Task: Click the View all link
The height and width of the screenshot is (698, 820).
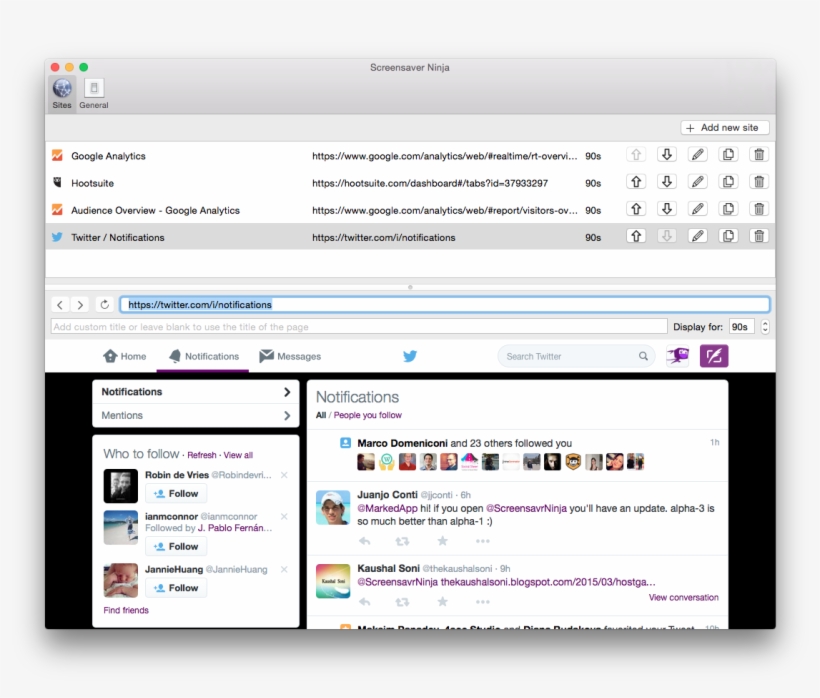Action: 238,455
